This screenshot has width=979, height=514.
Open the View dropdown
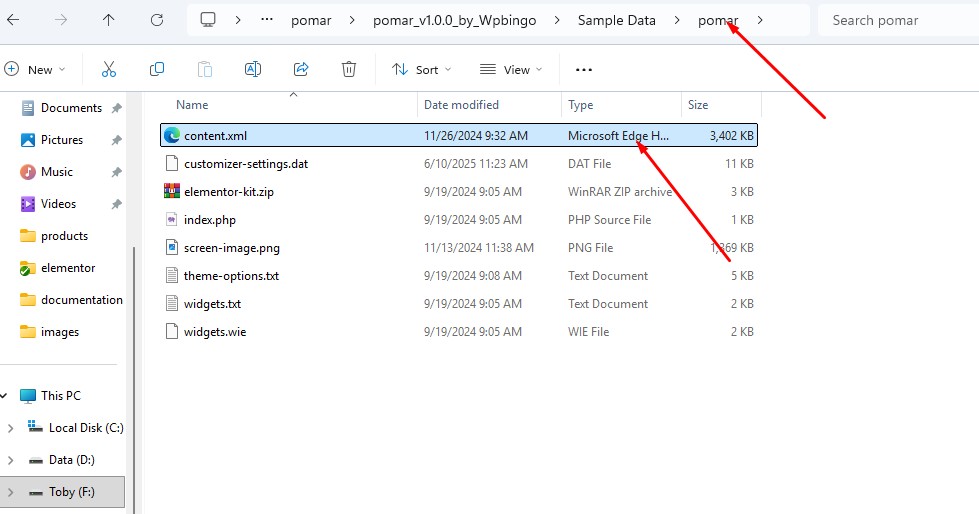511,69
